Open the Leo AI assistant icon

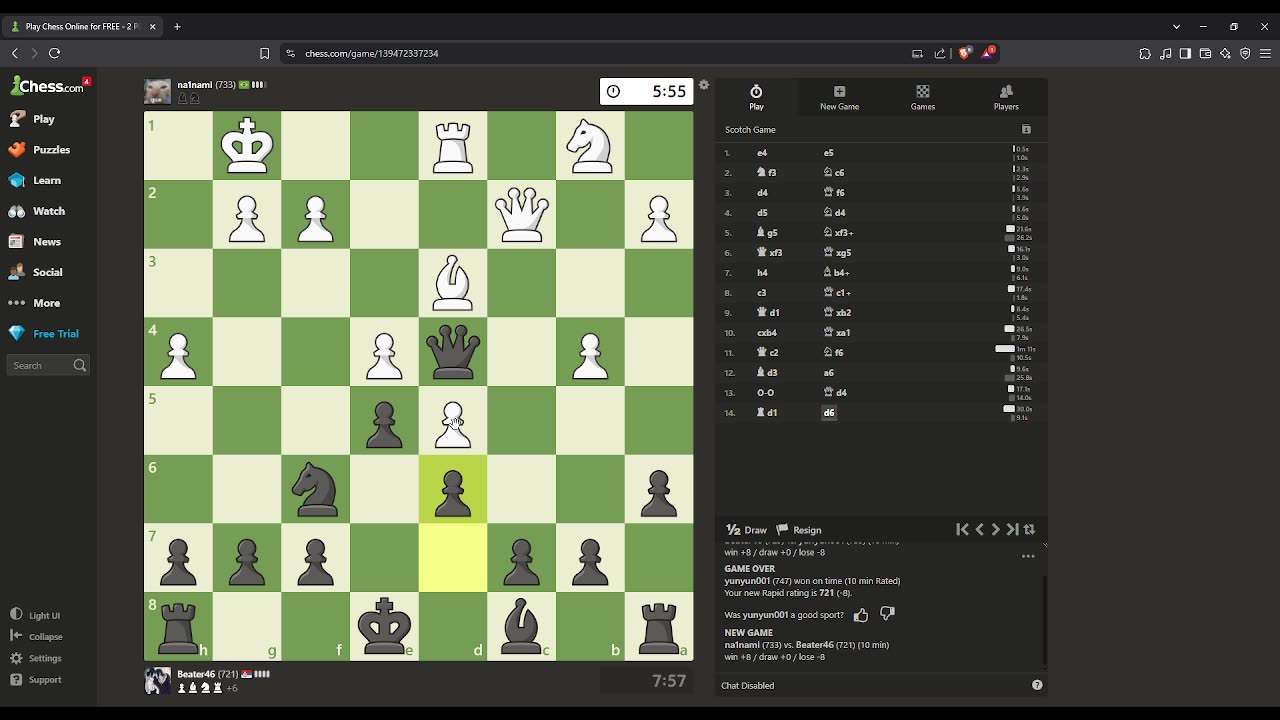[1225, 53]
